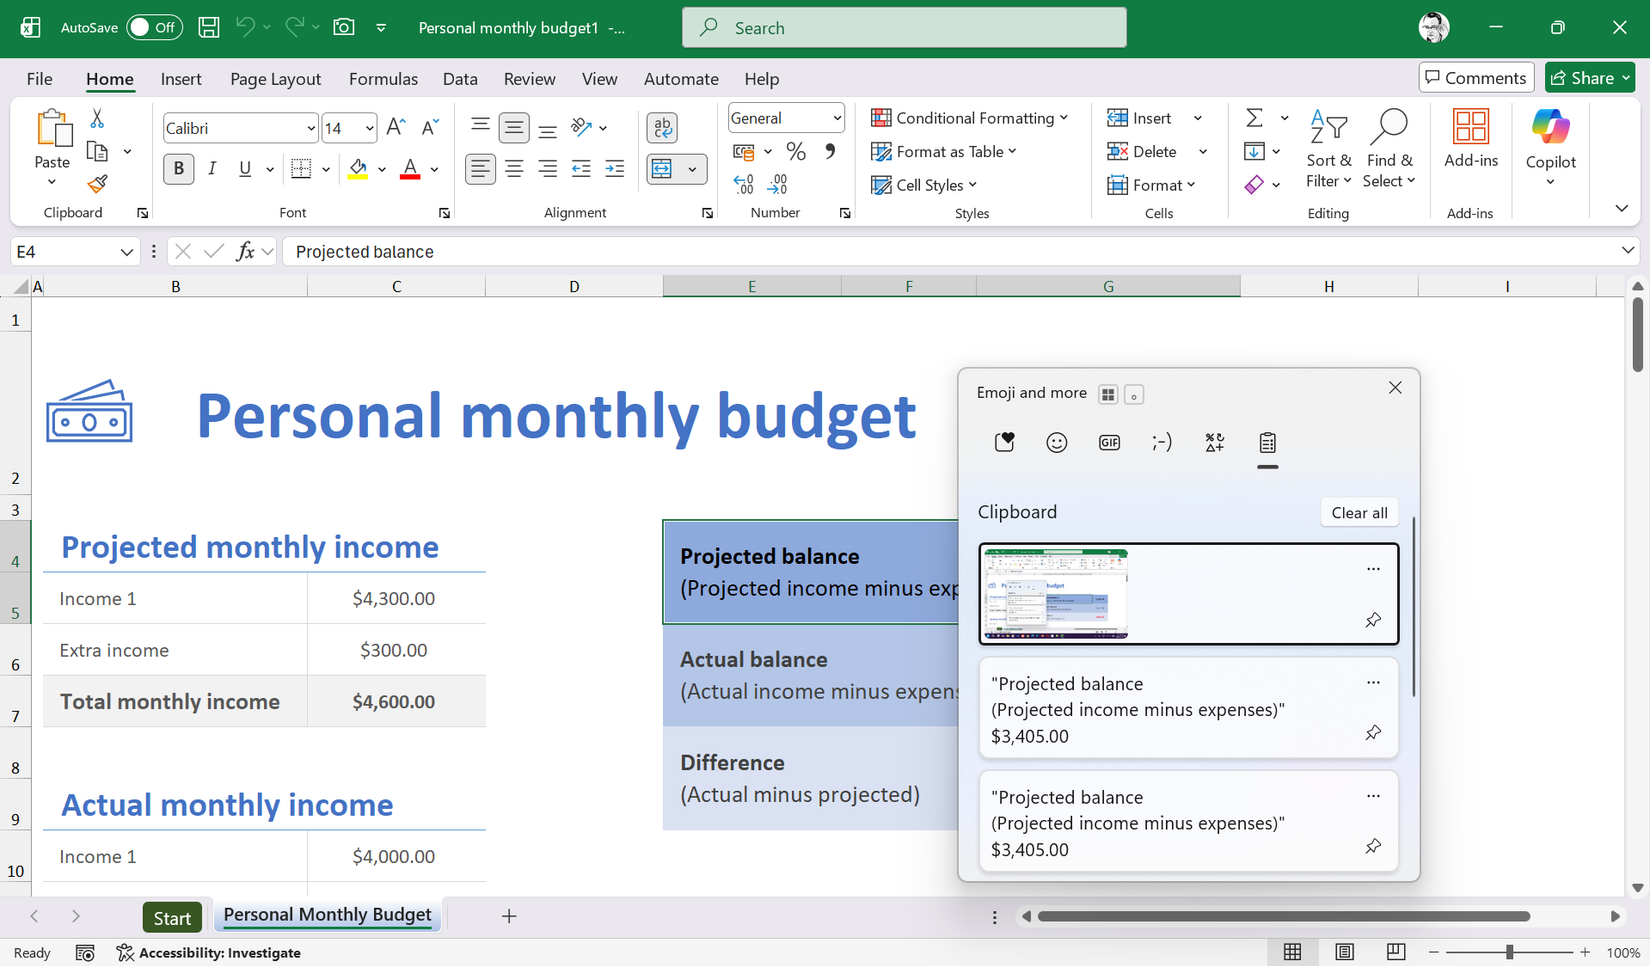
Task: Add a new sheet with the plus button
Action: (509, 916)
